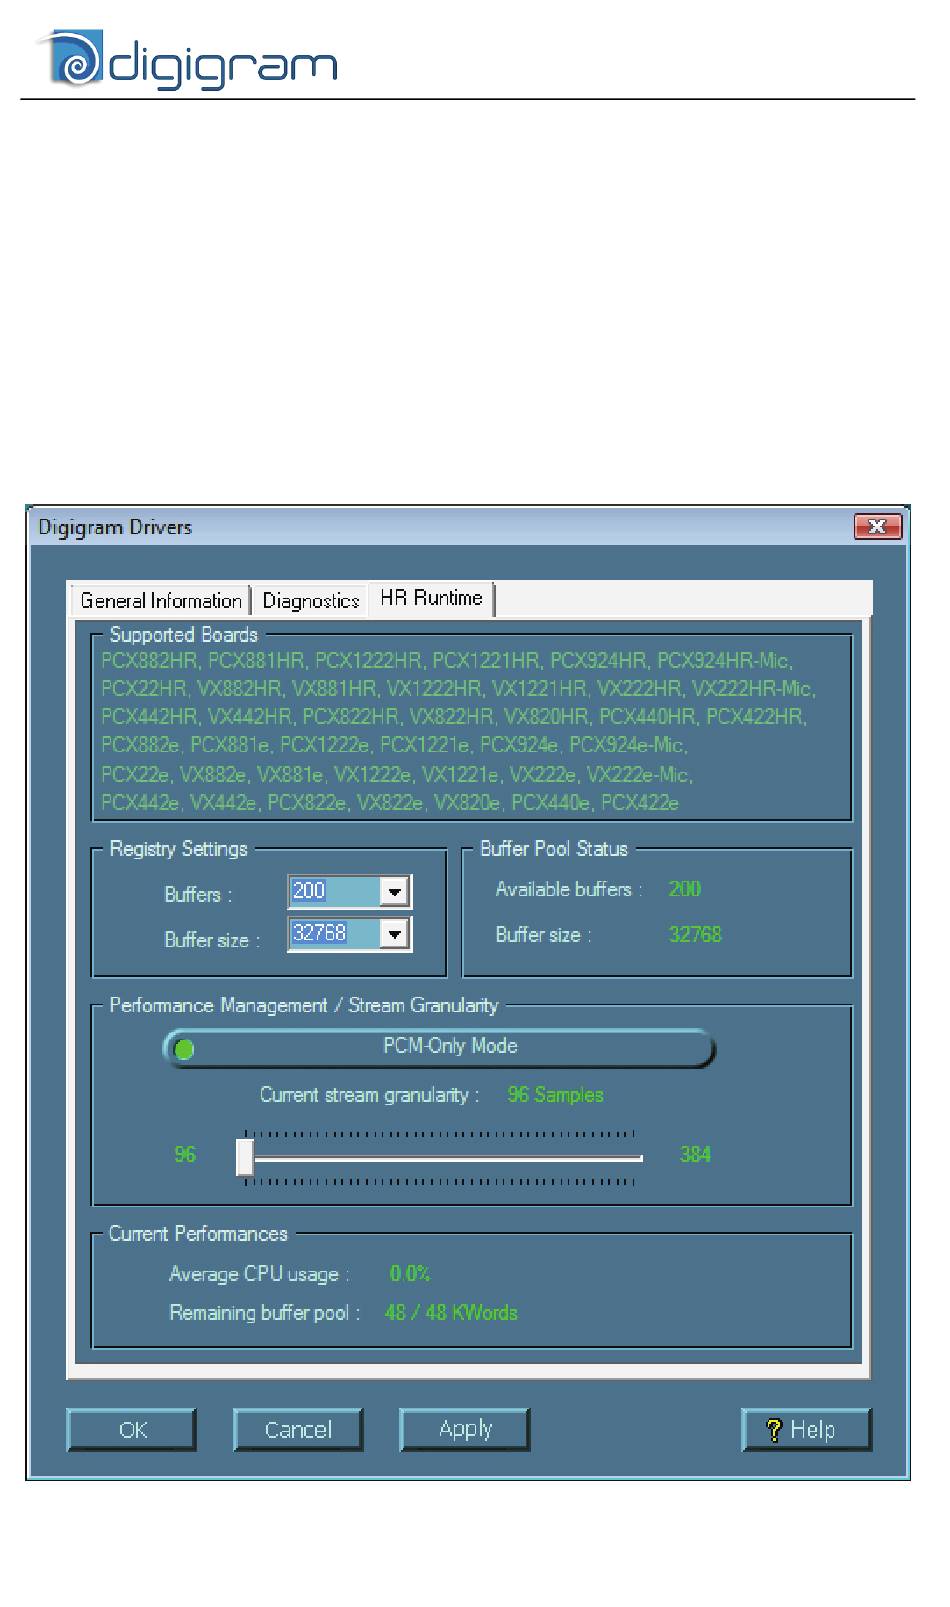
Task: Click the '48 / 48 KWords' buffer pool value
Action: tap(451, 1313)
